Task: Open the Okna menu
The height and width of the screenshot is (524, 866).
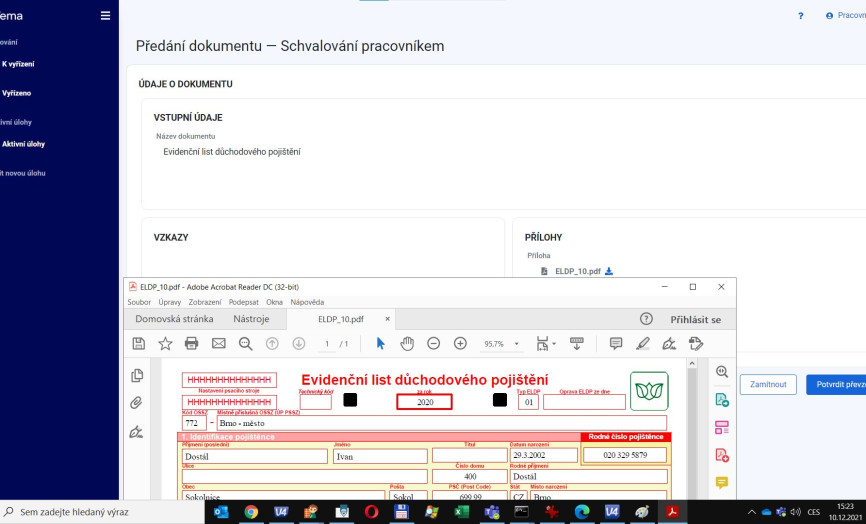Action: click(274, 302)
